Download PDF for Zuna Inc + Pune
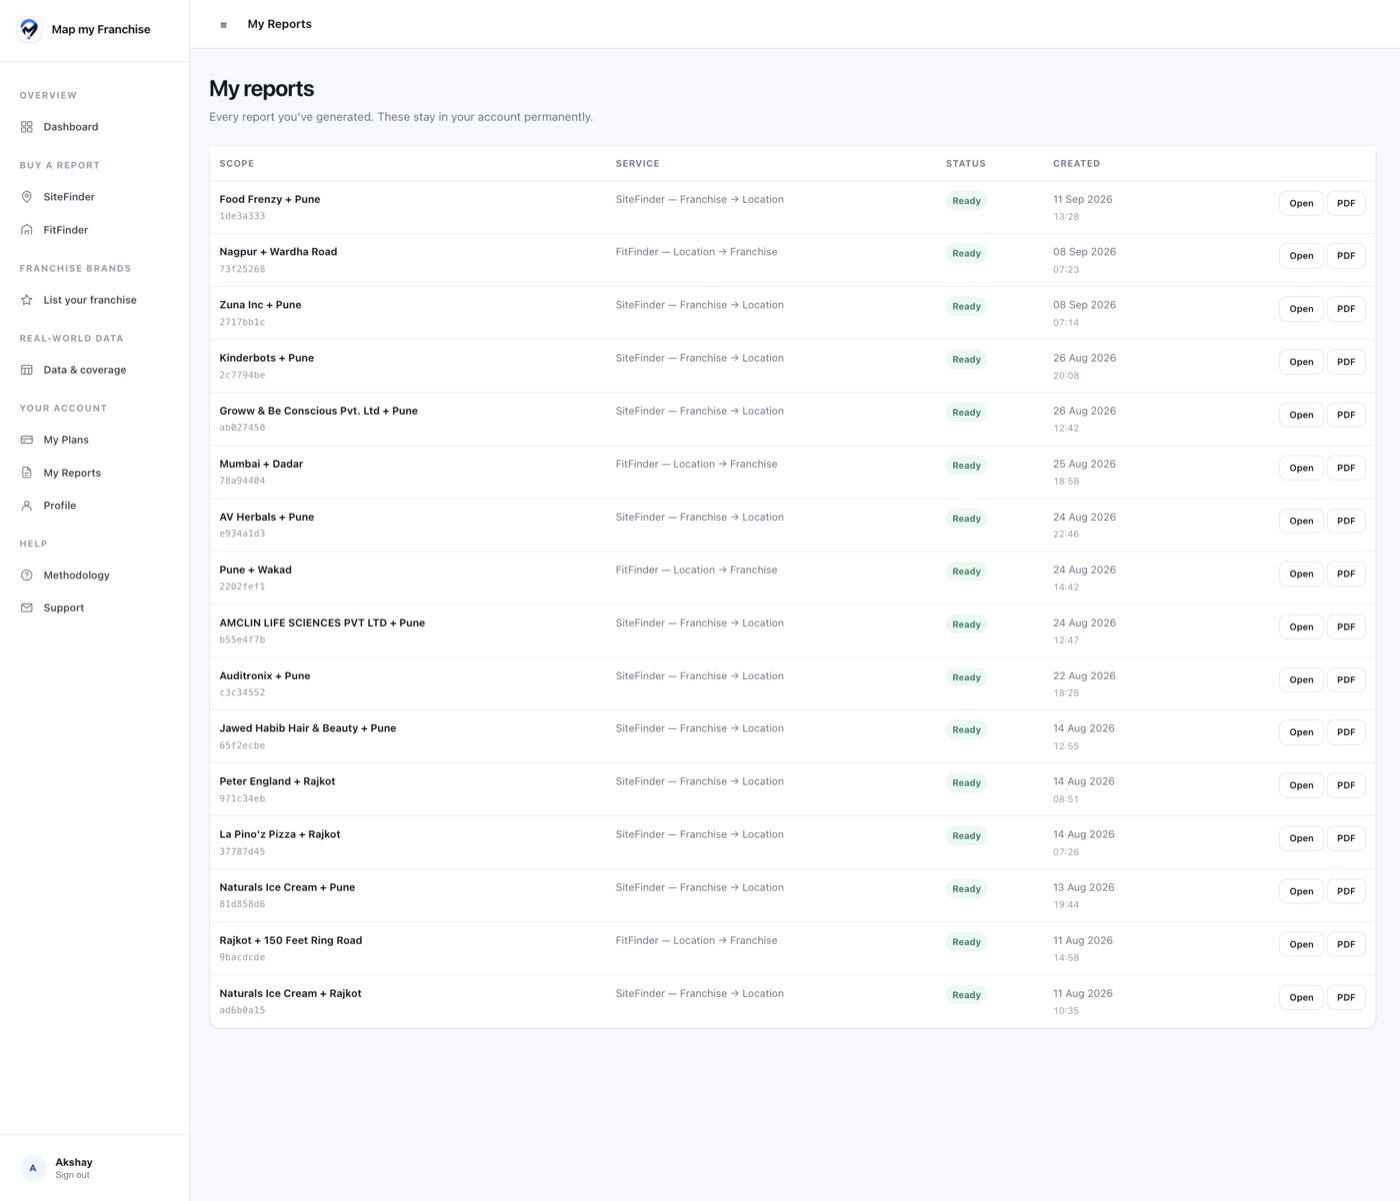 [1346, 309]
